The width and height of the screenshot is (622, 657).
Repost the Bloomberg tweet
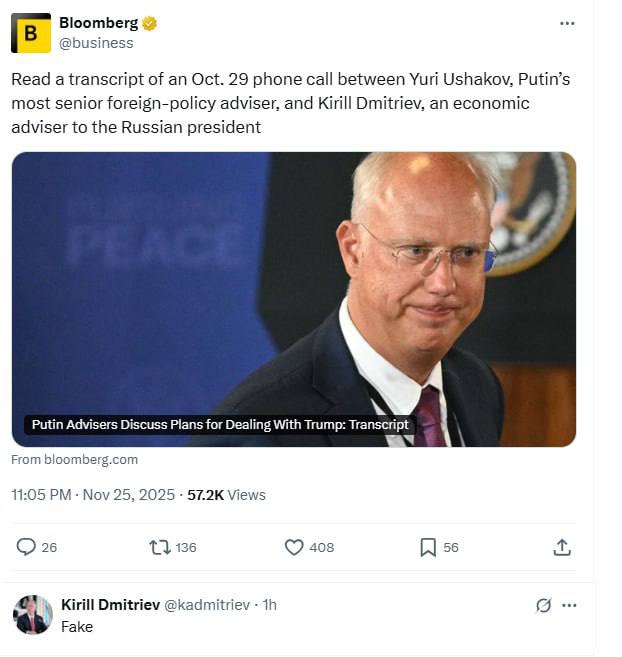pyautogui.click(x=159, y=547)
